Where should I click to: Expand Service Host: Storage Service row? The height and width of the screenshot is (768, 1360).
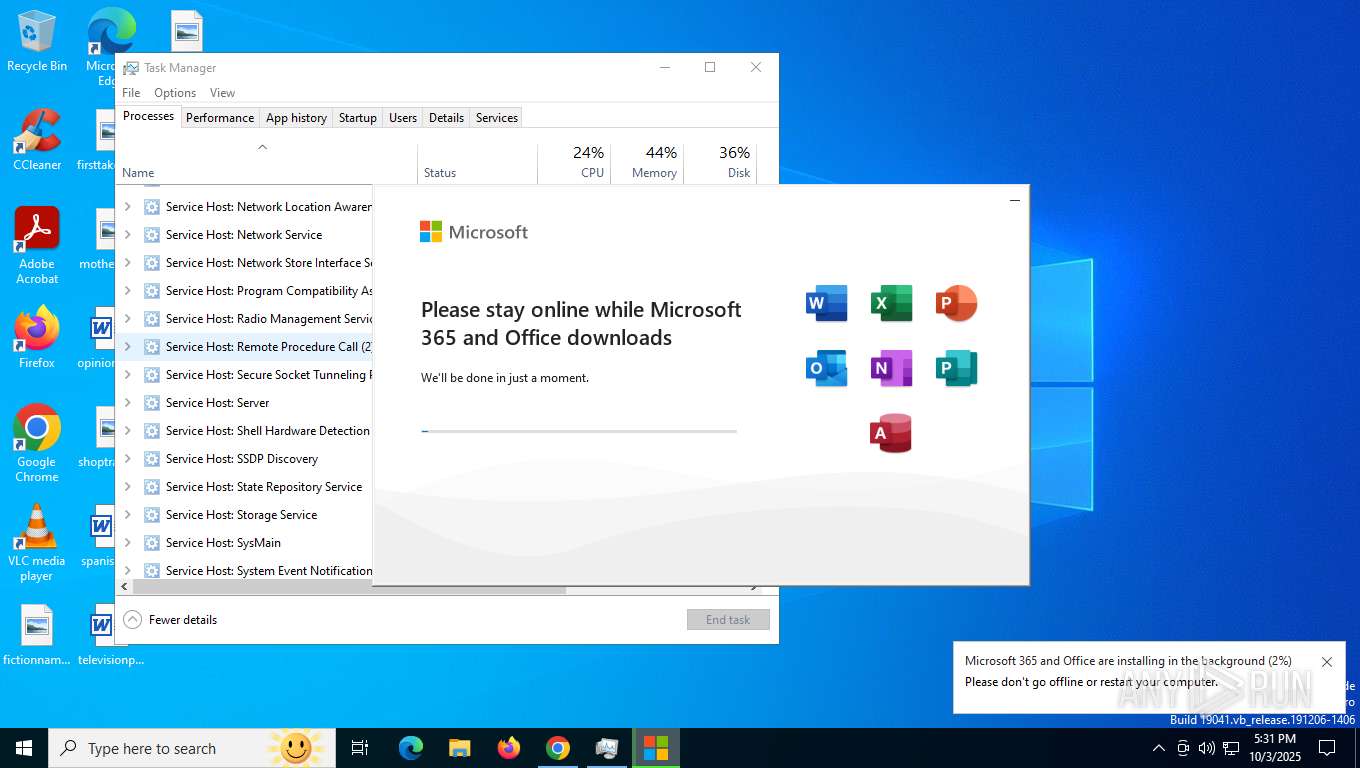coord(127,515)
